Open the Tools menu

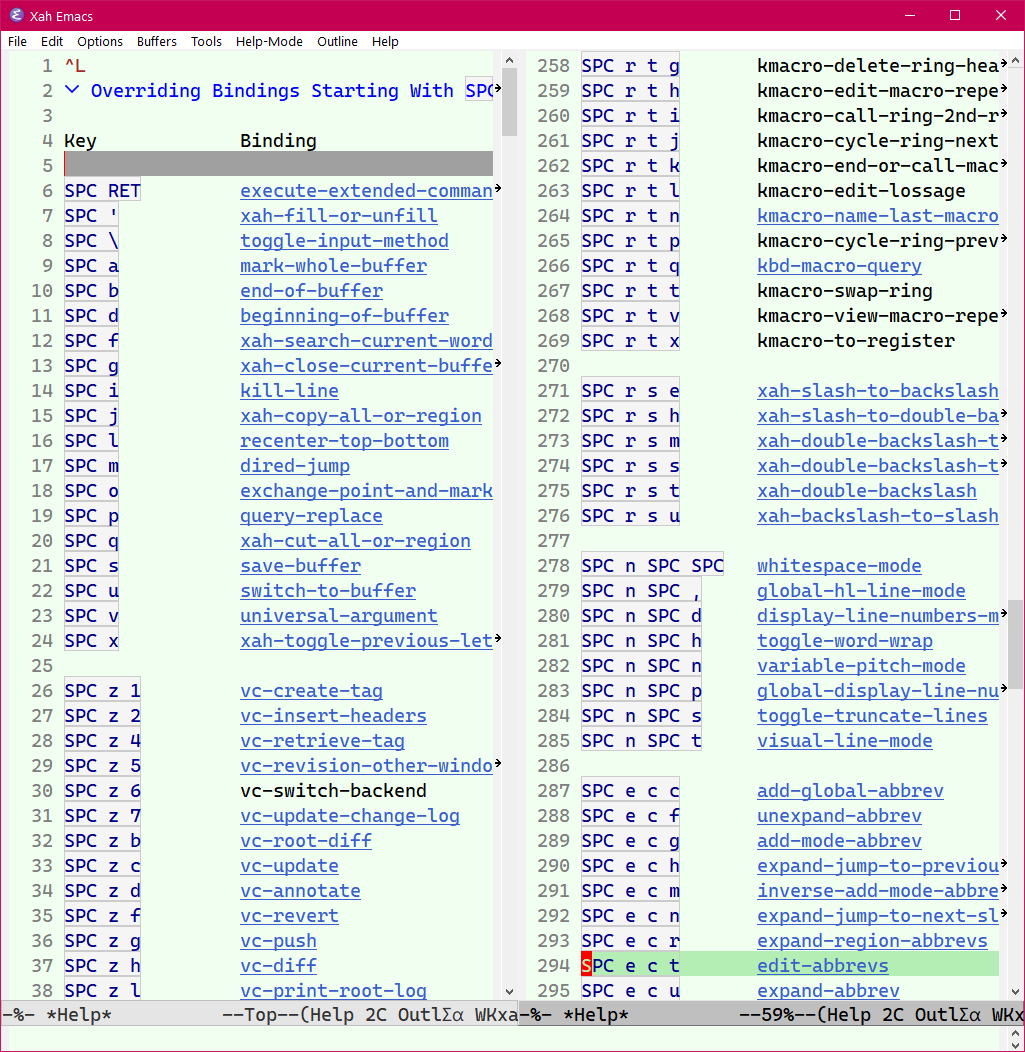206,41
